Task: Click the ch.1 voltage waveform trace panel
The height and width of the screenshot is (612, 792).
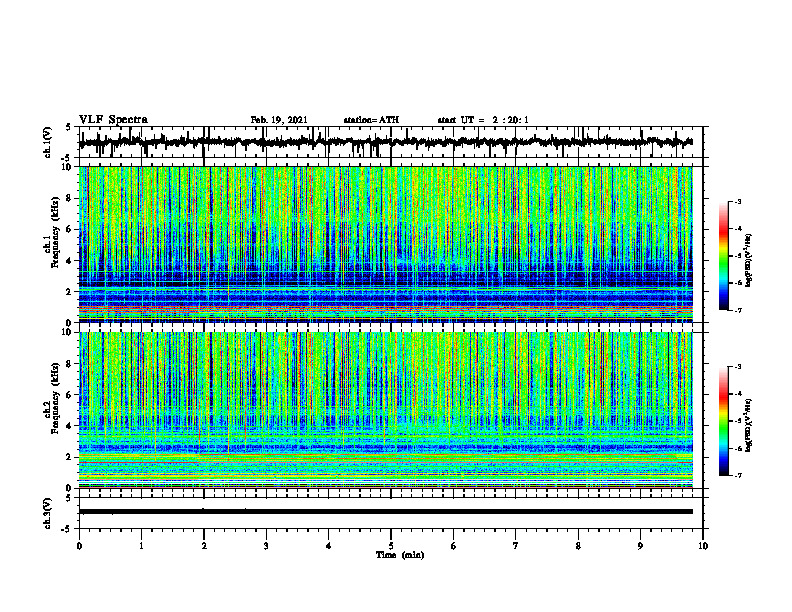Action: [391, 142]
